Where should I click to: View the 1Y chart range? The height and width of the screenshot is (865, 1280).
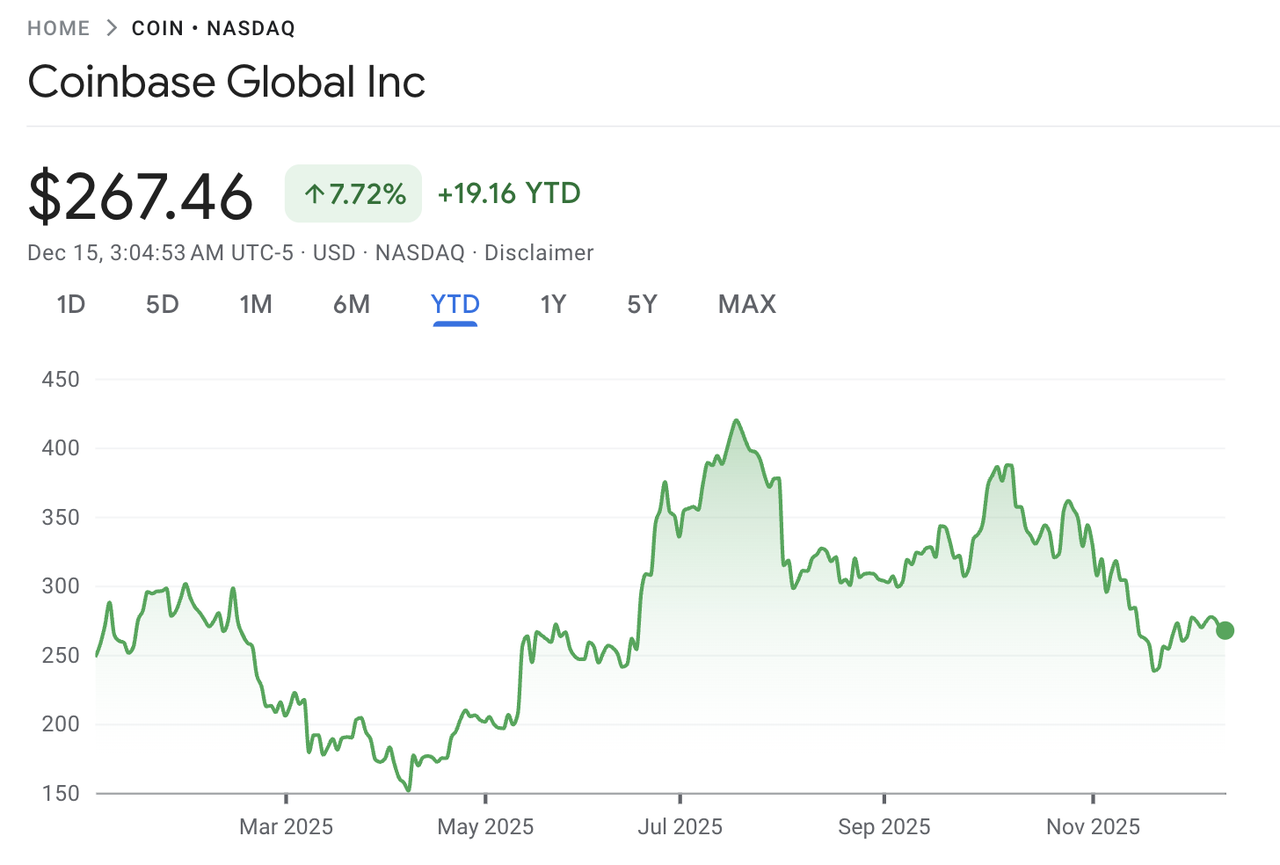click(x=553, y=304)
